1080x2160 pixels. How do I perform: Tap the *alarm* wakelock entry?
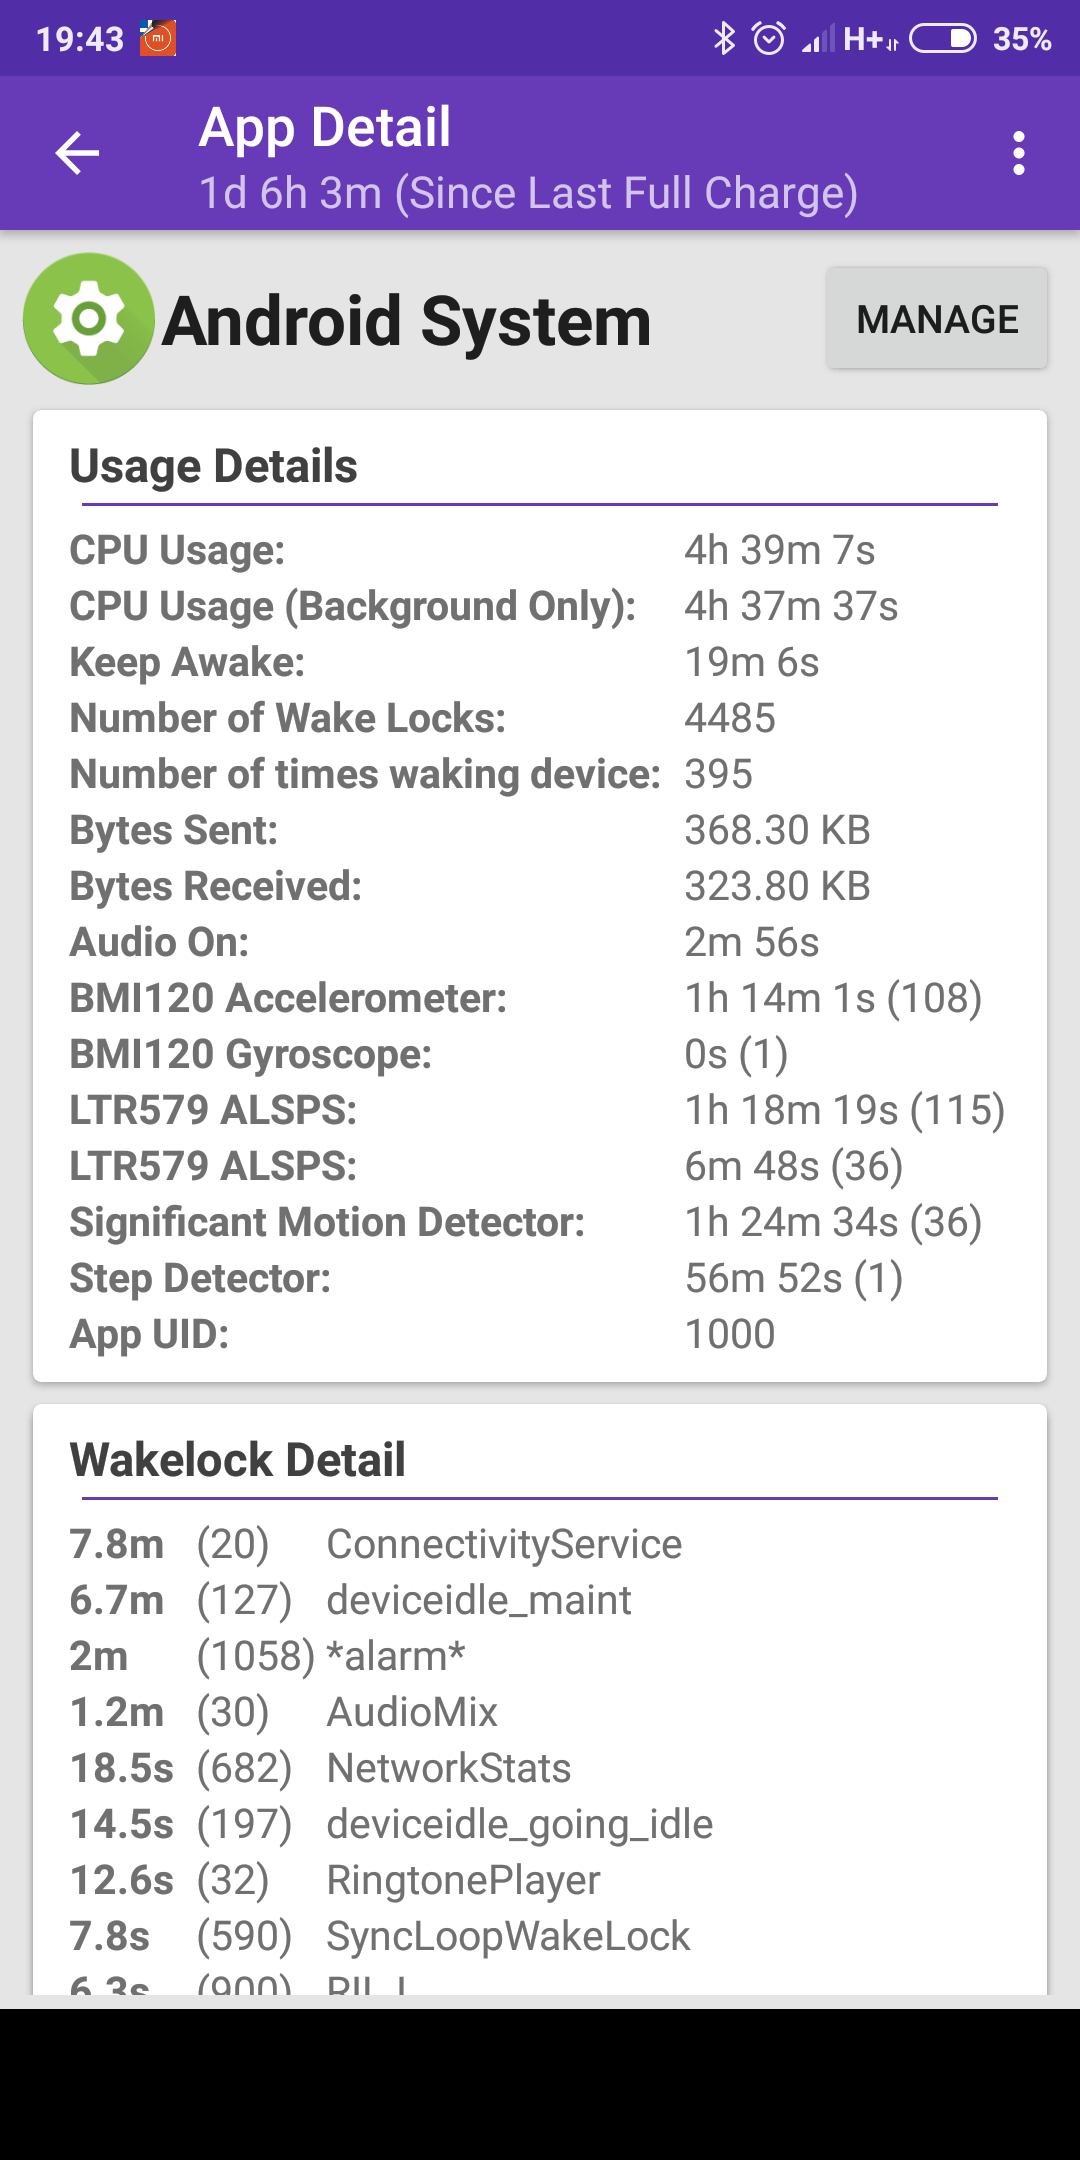(x=396, y=1656)
